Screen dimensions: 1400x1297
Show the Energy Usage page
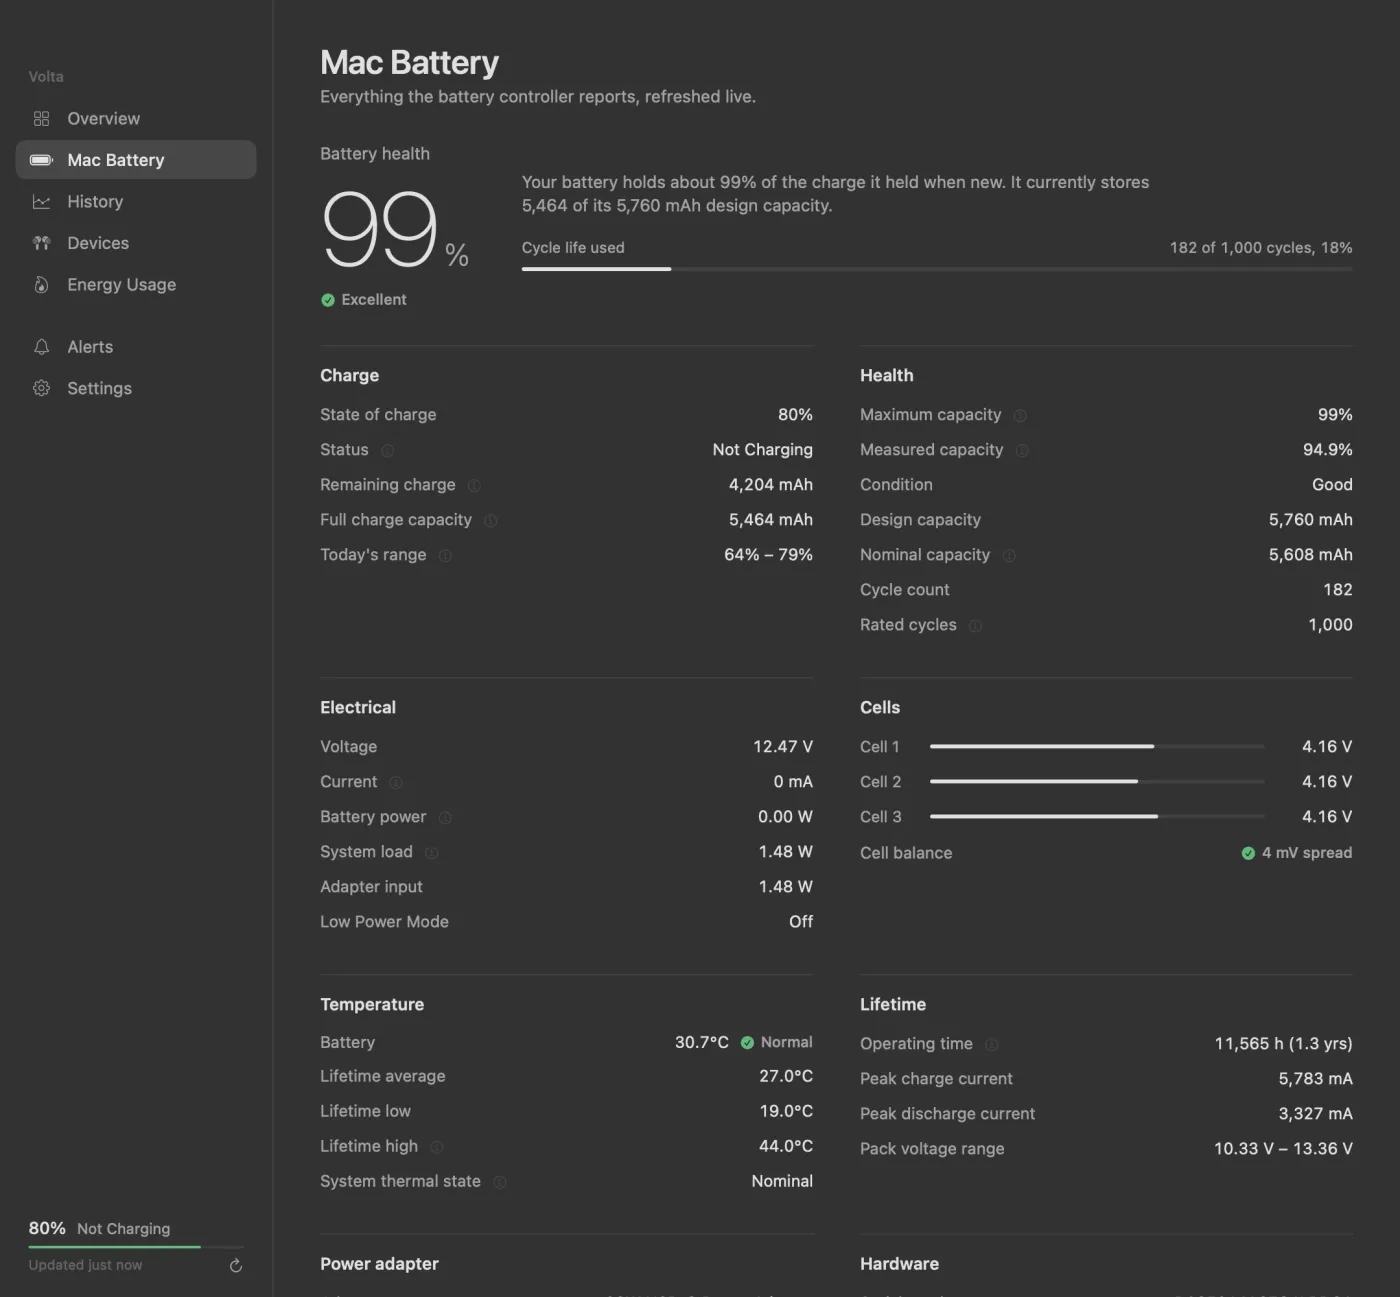pyautogui.click(x=136, y=285)
